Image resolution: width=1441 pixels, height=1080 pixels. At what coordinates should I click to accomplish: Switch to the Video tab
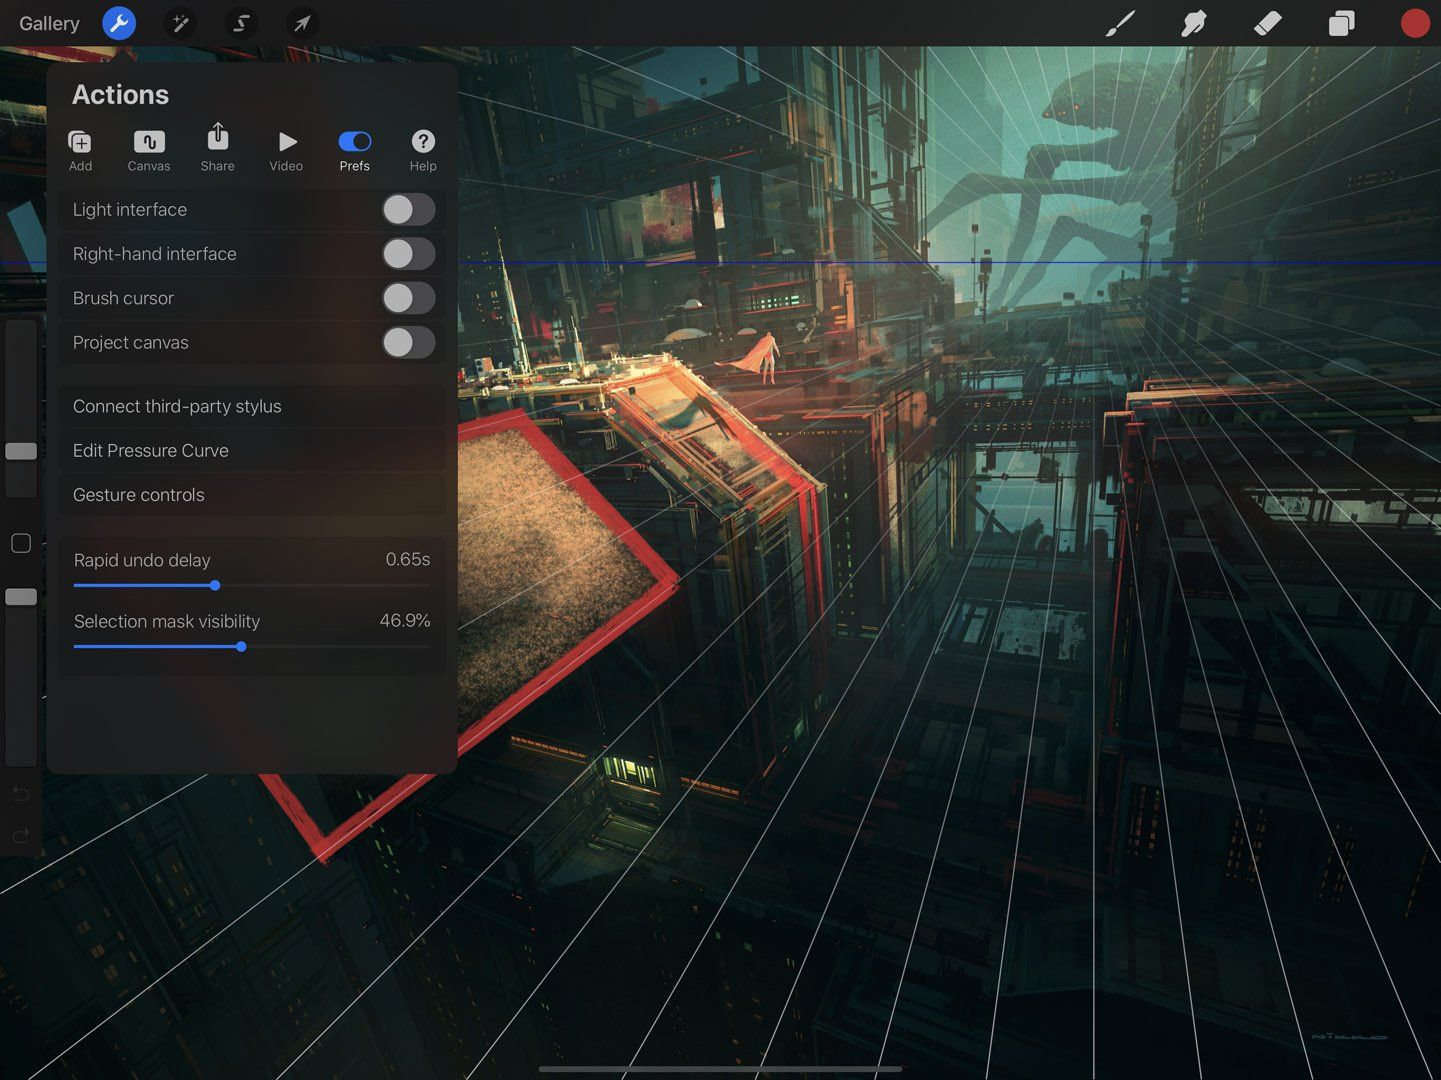click(286, 148)
